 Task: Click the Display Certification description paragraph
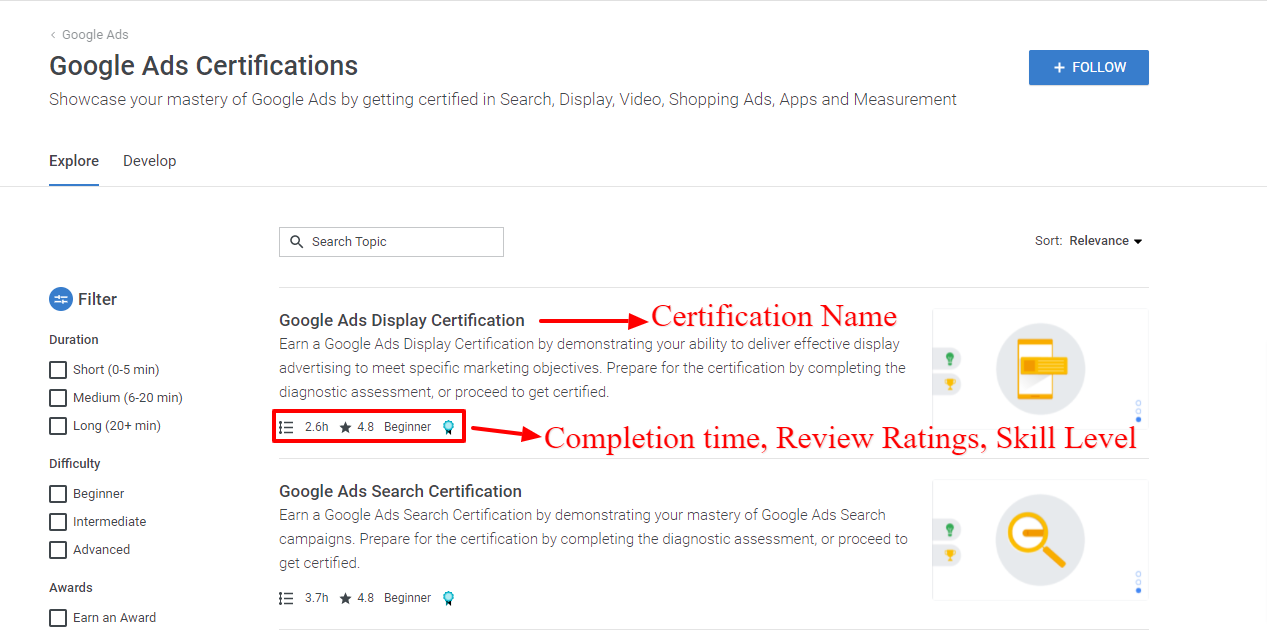pos(592,368)
